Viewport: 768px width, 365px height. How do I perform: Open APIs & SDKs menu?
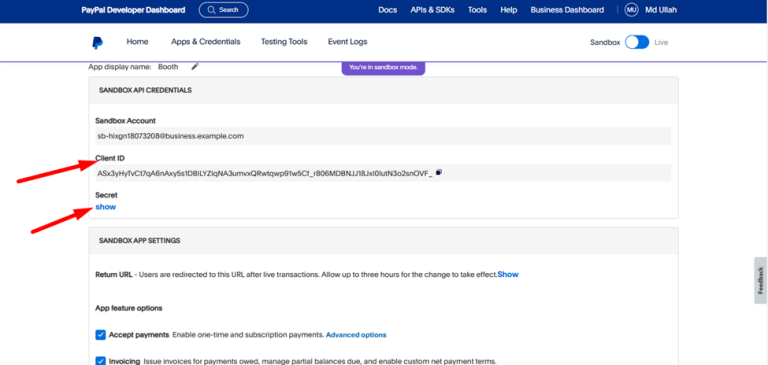click(x=432, y=10)
